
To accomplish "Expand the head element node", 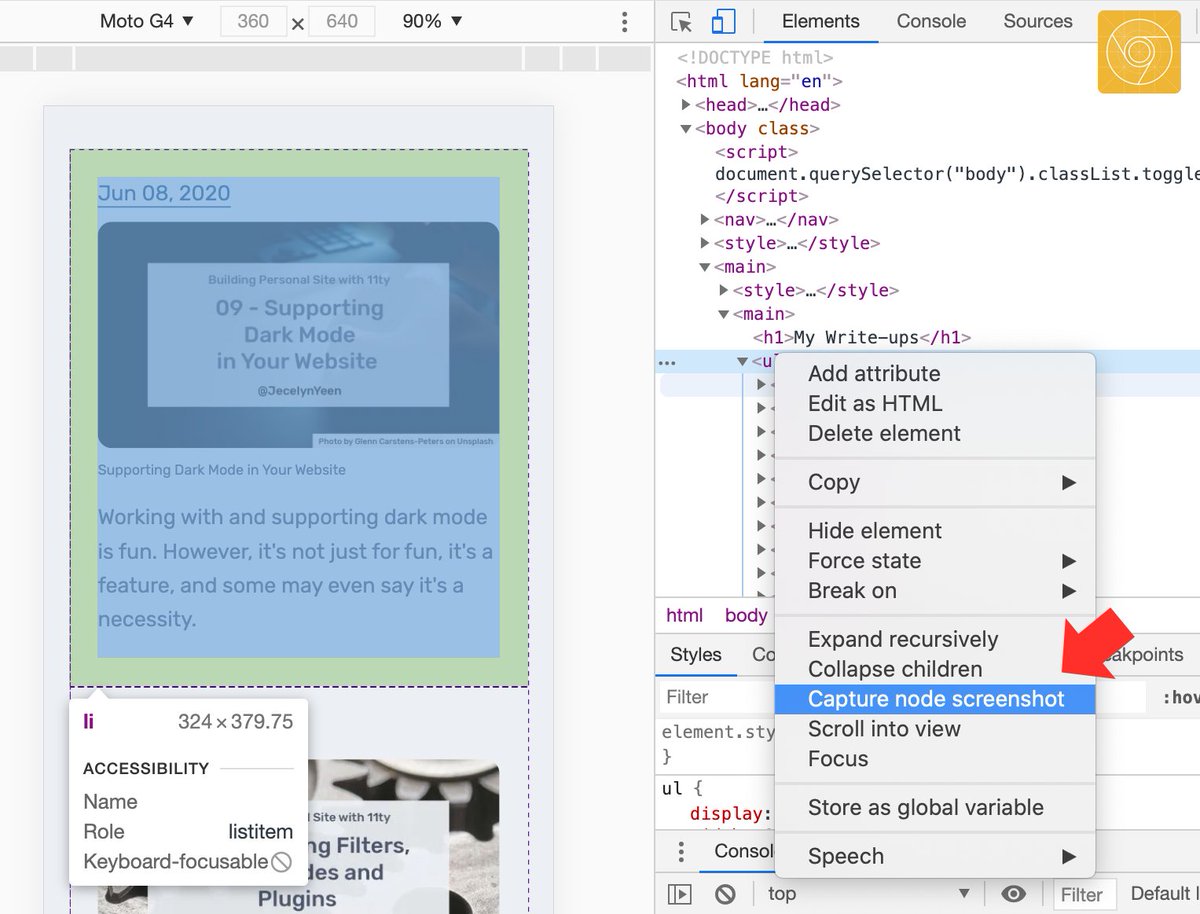I will (686, 104).
